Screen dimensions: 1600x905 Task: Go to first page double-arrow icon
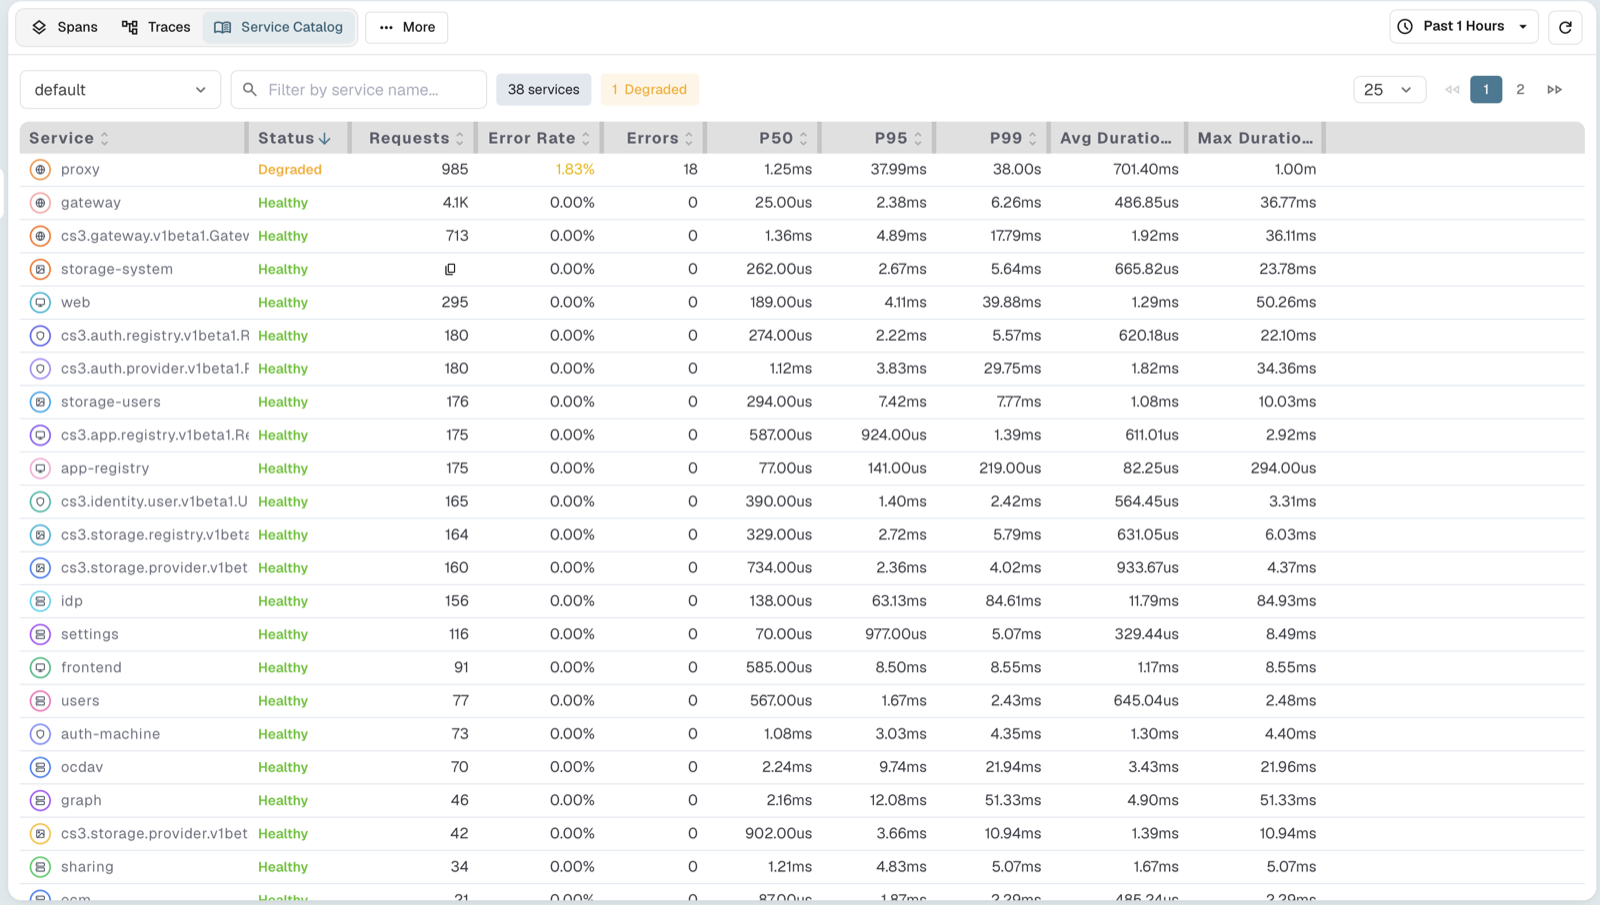click(1452, 90)
